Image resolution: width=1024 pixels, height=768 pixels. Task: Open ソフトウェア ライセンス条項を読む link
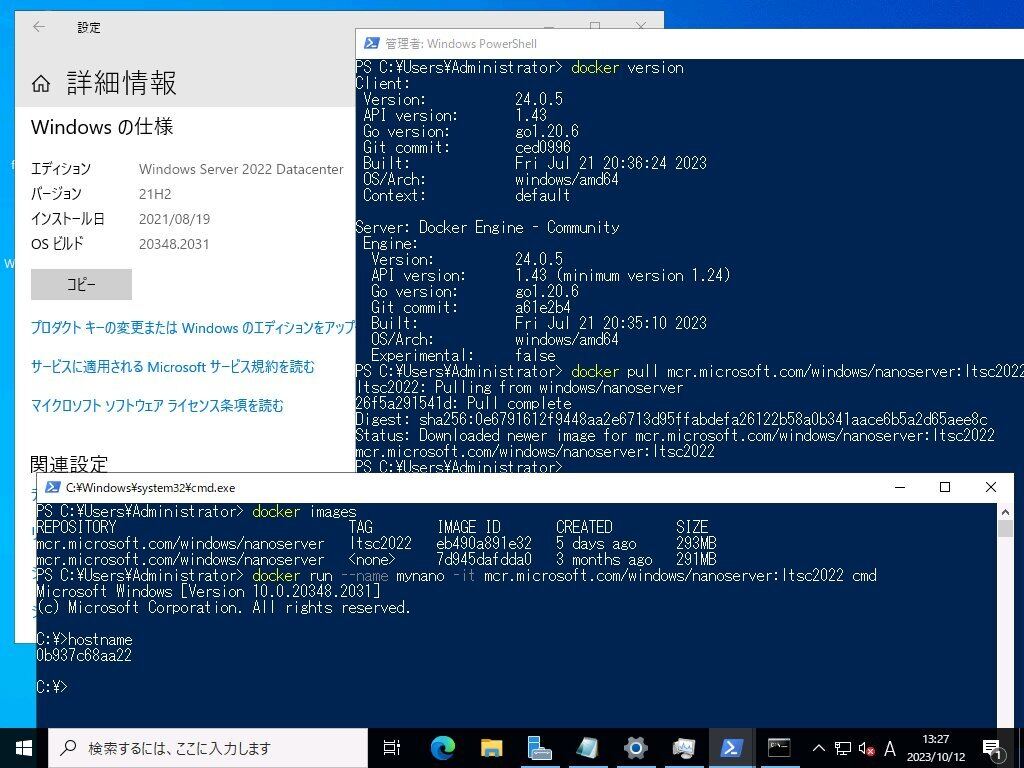(x=157, y=406)
